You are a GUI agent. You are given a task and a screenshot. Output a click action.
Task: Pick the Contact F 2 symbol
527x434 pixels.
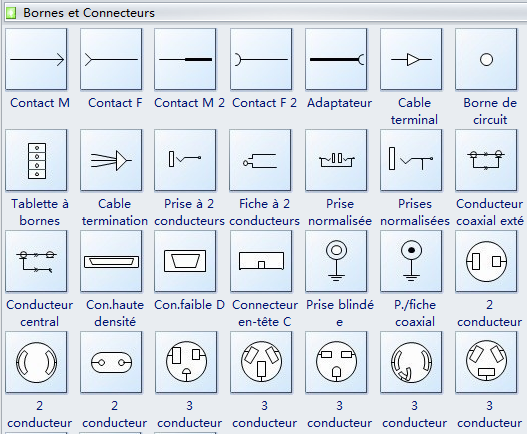point(261,59)
